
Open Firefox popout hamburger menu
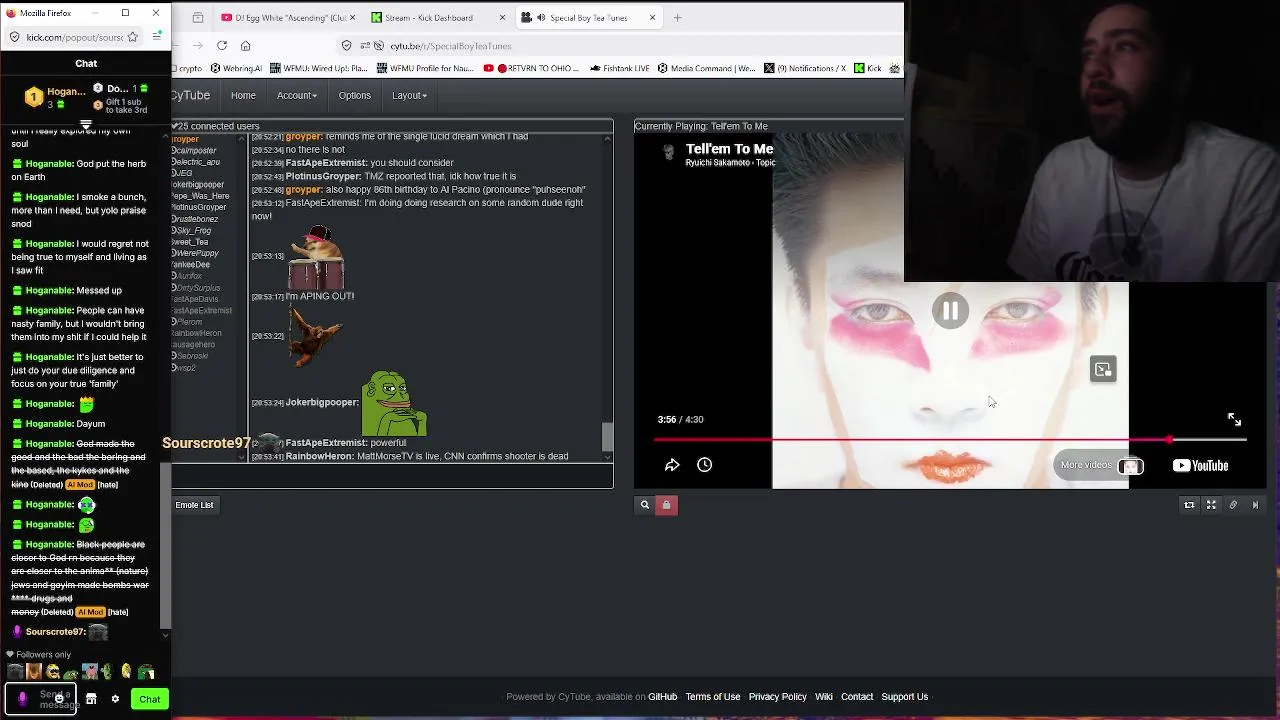157,37
